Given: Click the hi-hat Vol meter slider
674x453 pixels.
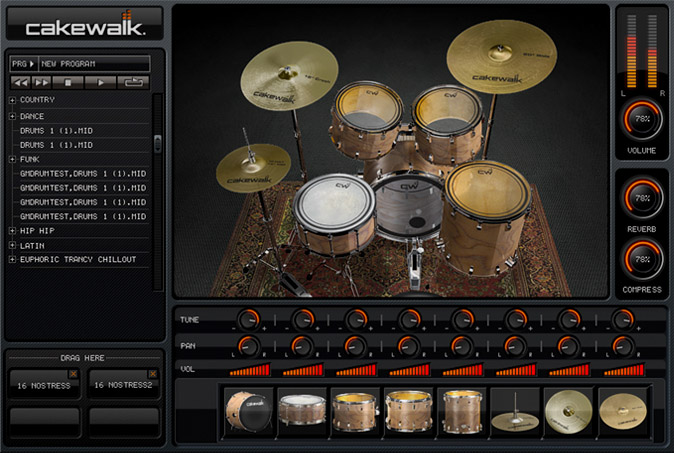Looking at the screenshot, I should coord(516,370).
